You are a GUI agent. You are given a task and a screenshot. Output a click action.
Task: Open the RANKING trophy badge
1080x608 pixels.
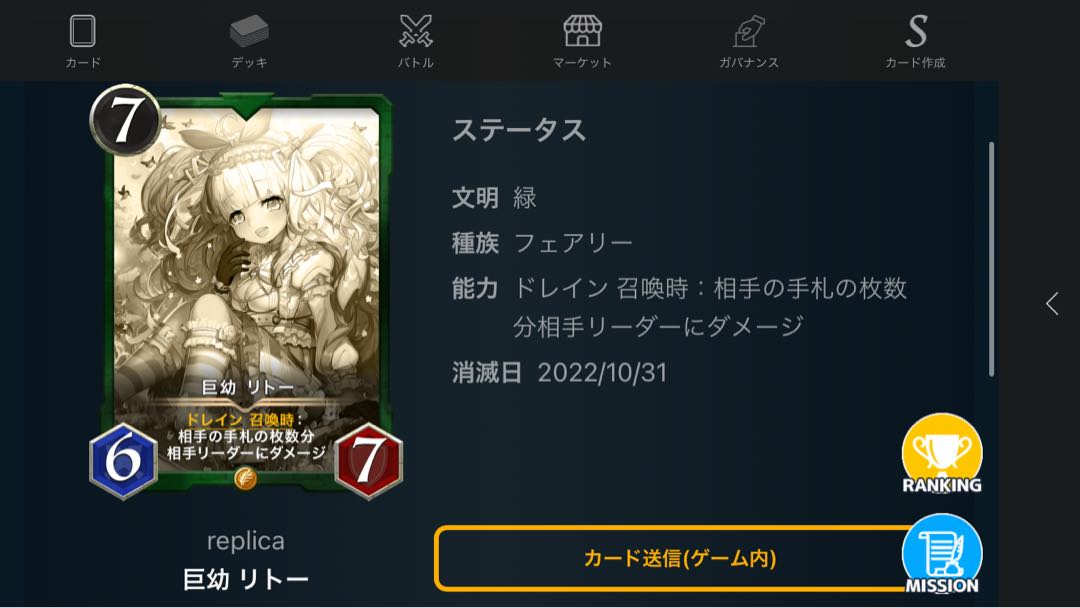tap(942, 454)
